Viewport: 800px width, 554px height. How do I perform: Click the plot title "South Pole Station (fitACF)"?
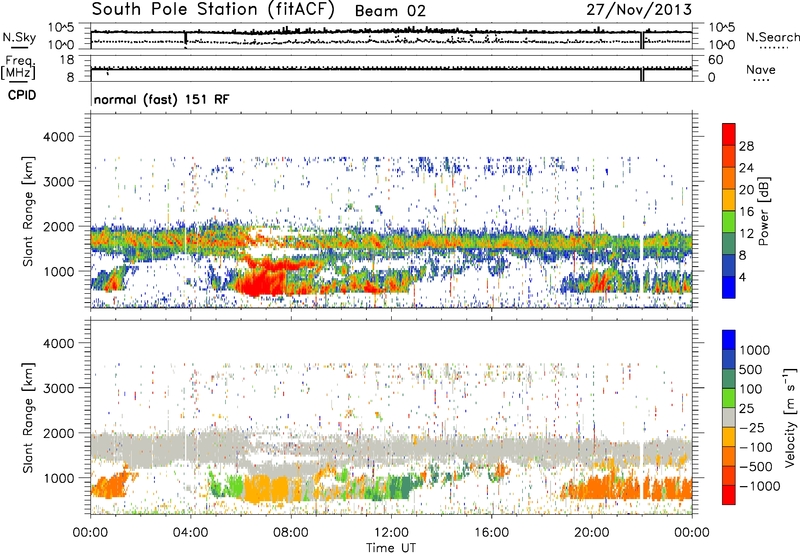pyautogui.click(x=213, y=10)
